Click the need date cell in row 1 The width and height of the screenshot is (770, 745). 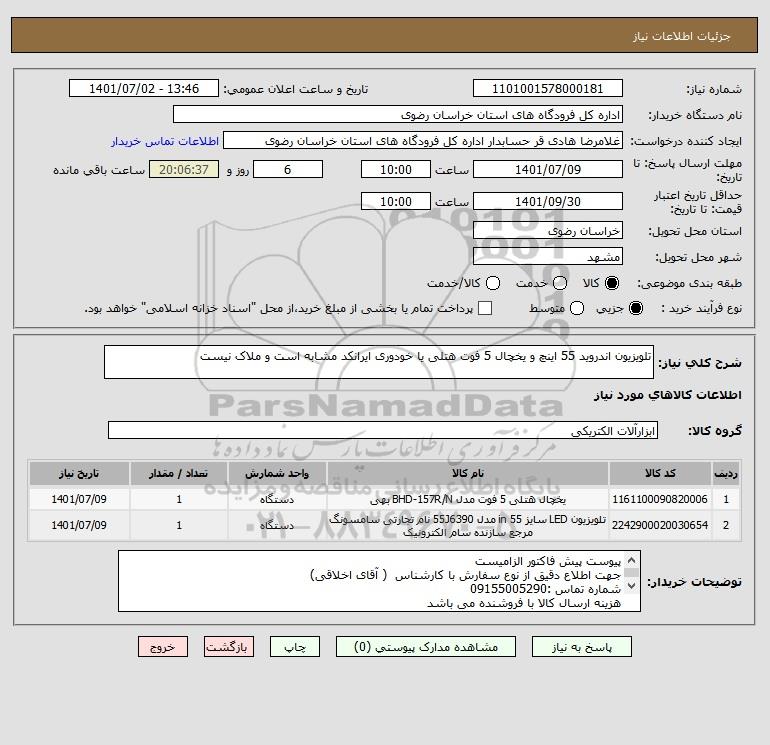79,499
